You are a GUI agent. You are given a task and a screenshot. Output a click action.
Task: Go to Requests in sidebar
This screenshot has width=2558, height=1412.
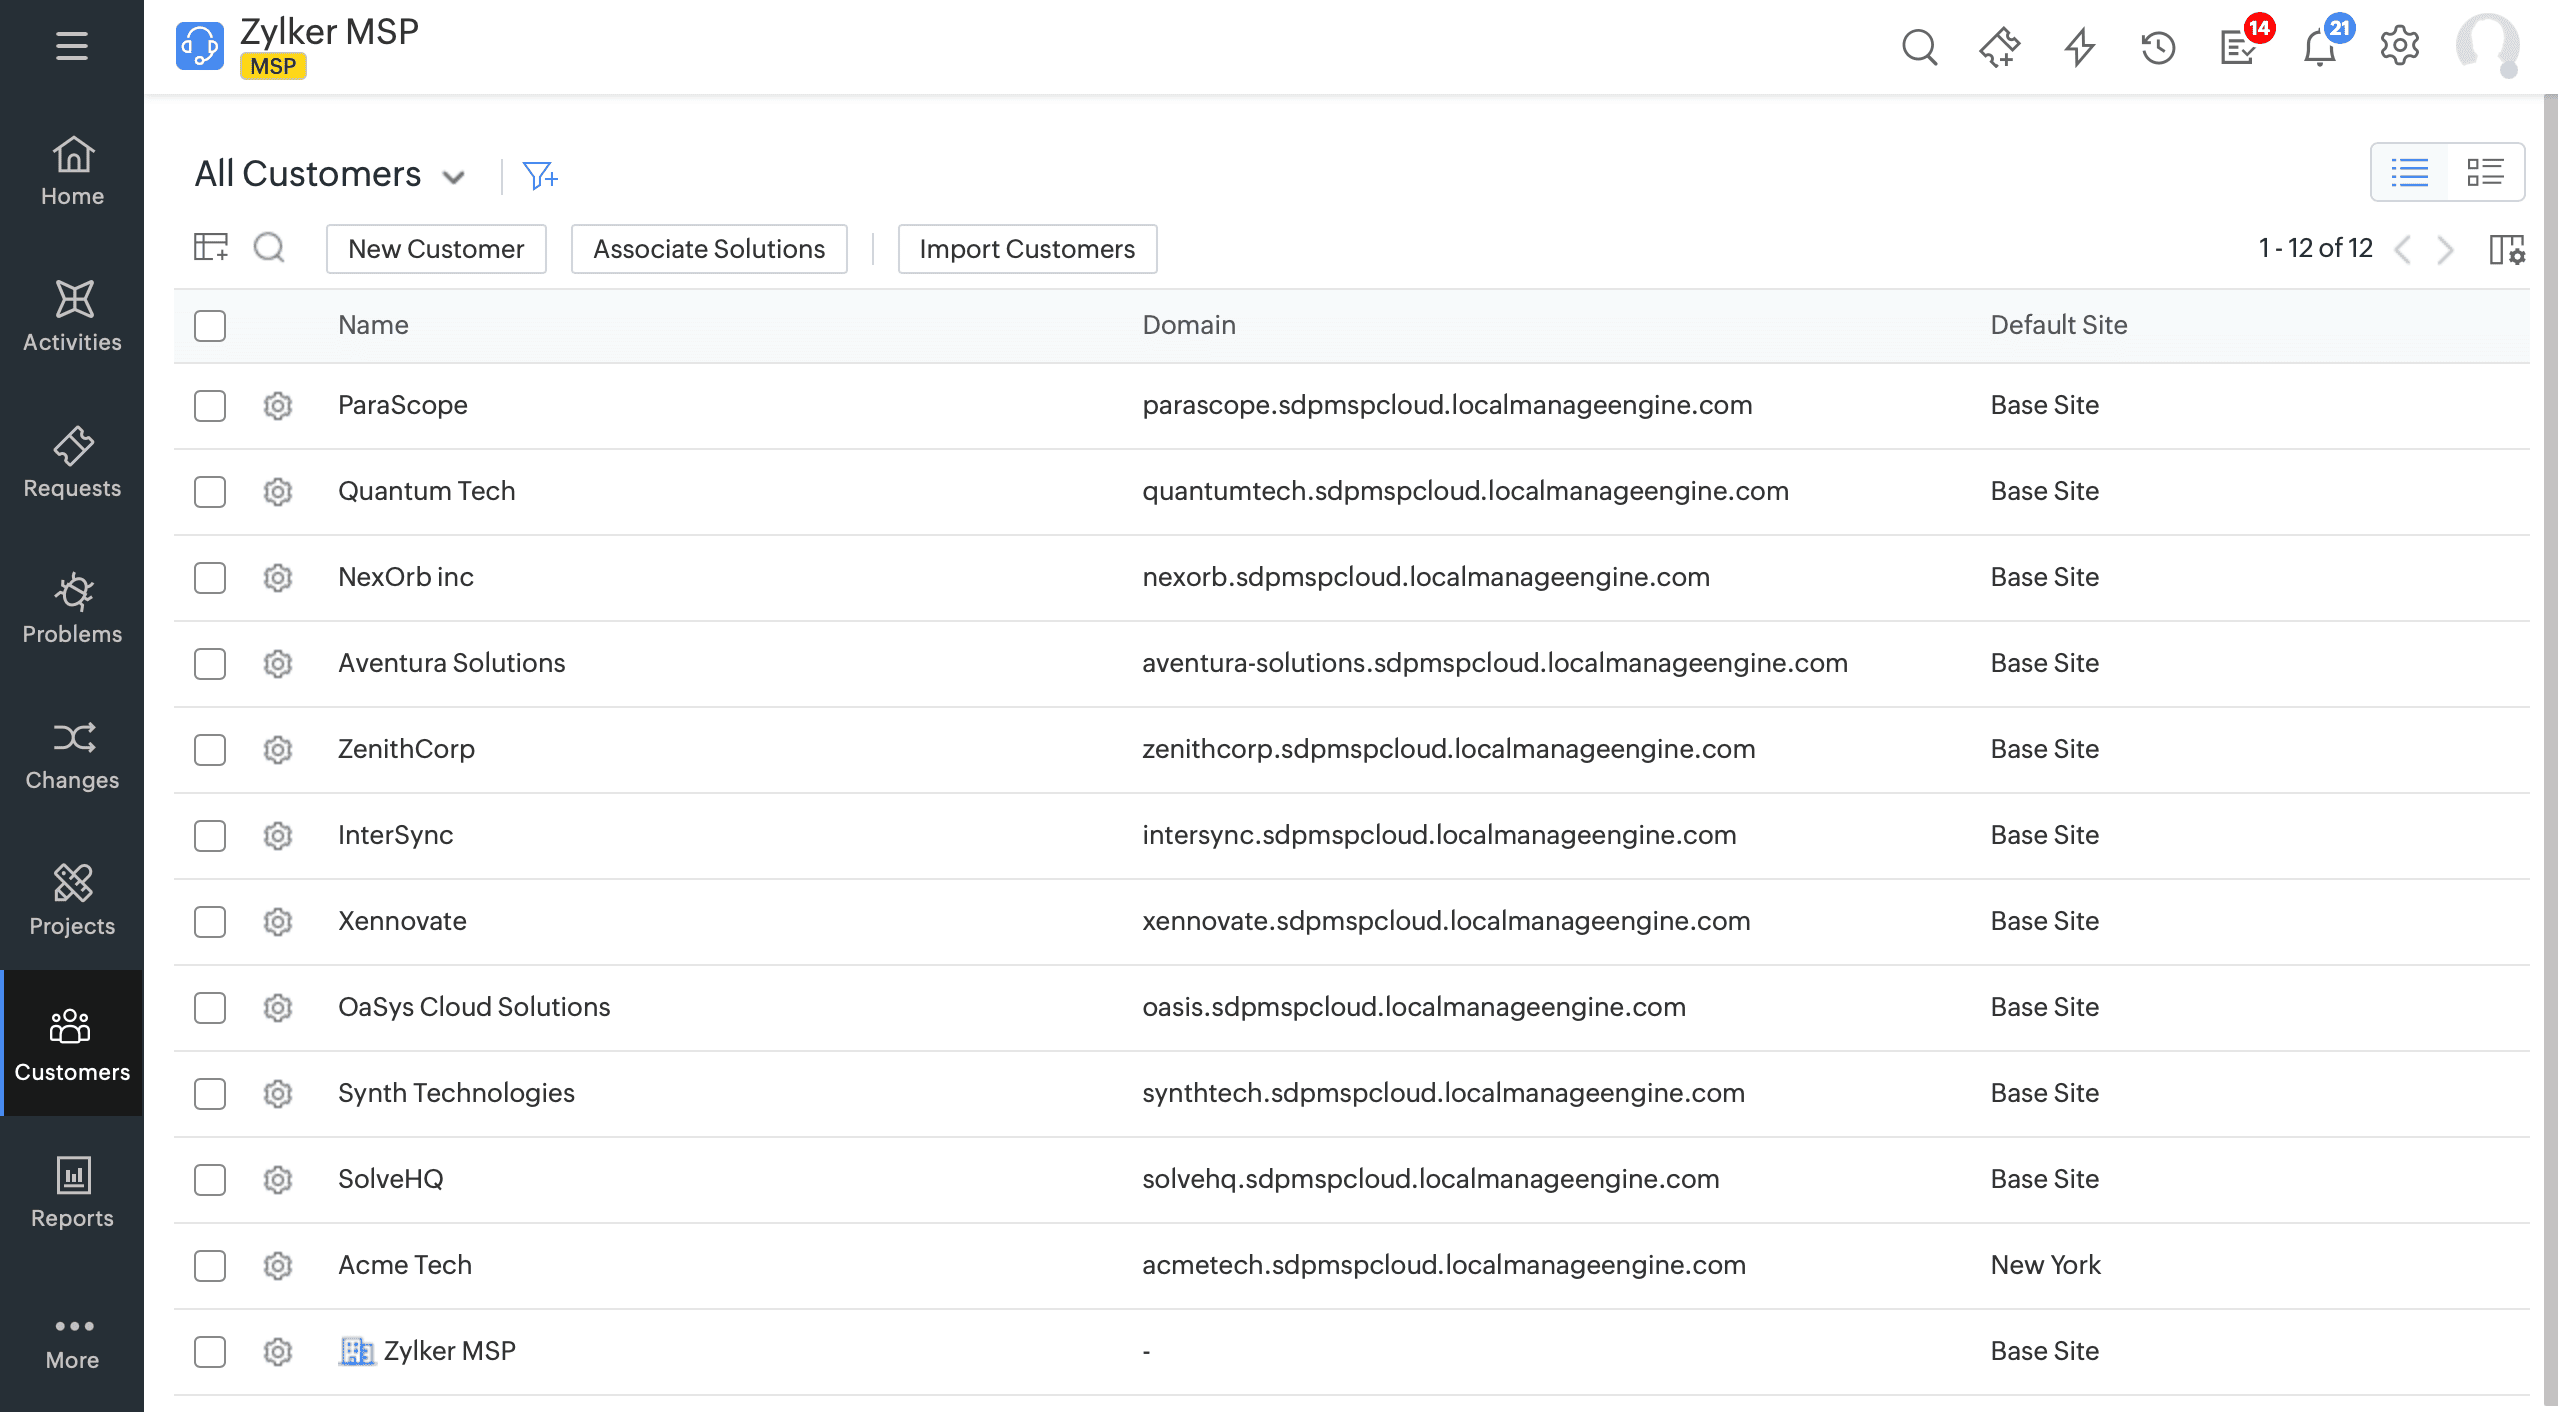coord(72,463)
